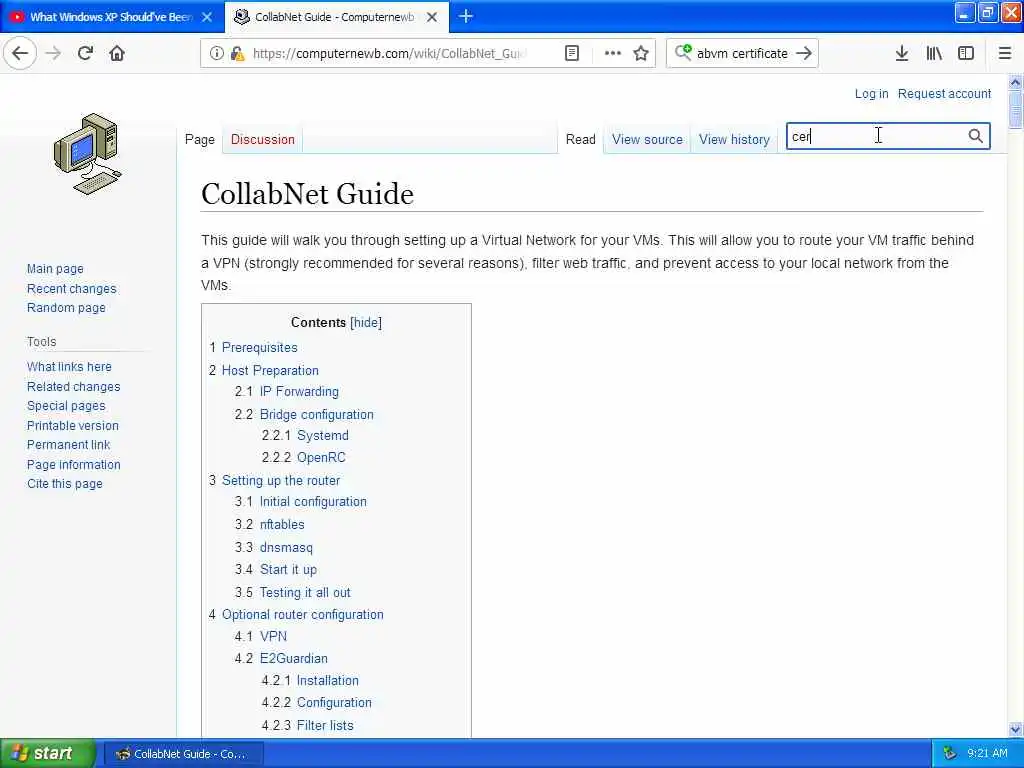
Task: Click Request account link
Action: pos(944,93)
